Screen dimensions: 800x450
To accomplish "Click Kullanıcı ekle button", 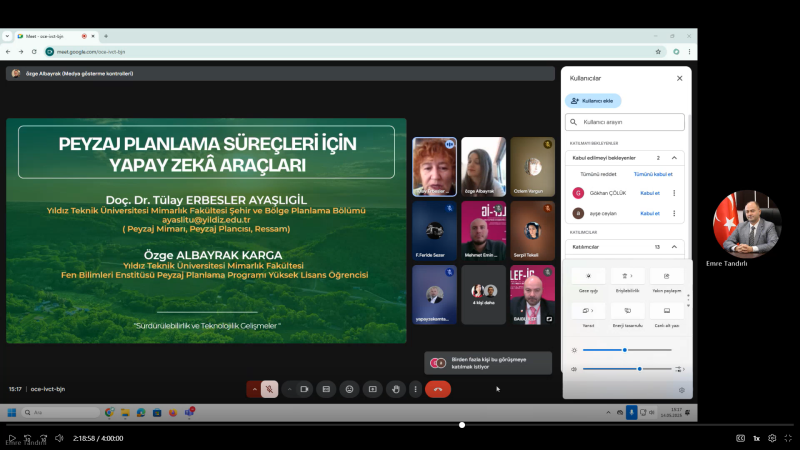I will coord(593,101).
